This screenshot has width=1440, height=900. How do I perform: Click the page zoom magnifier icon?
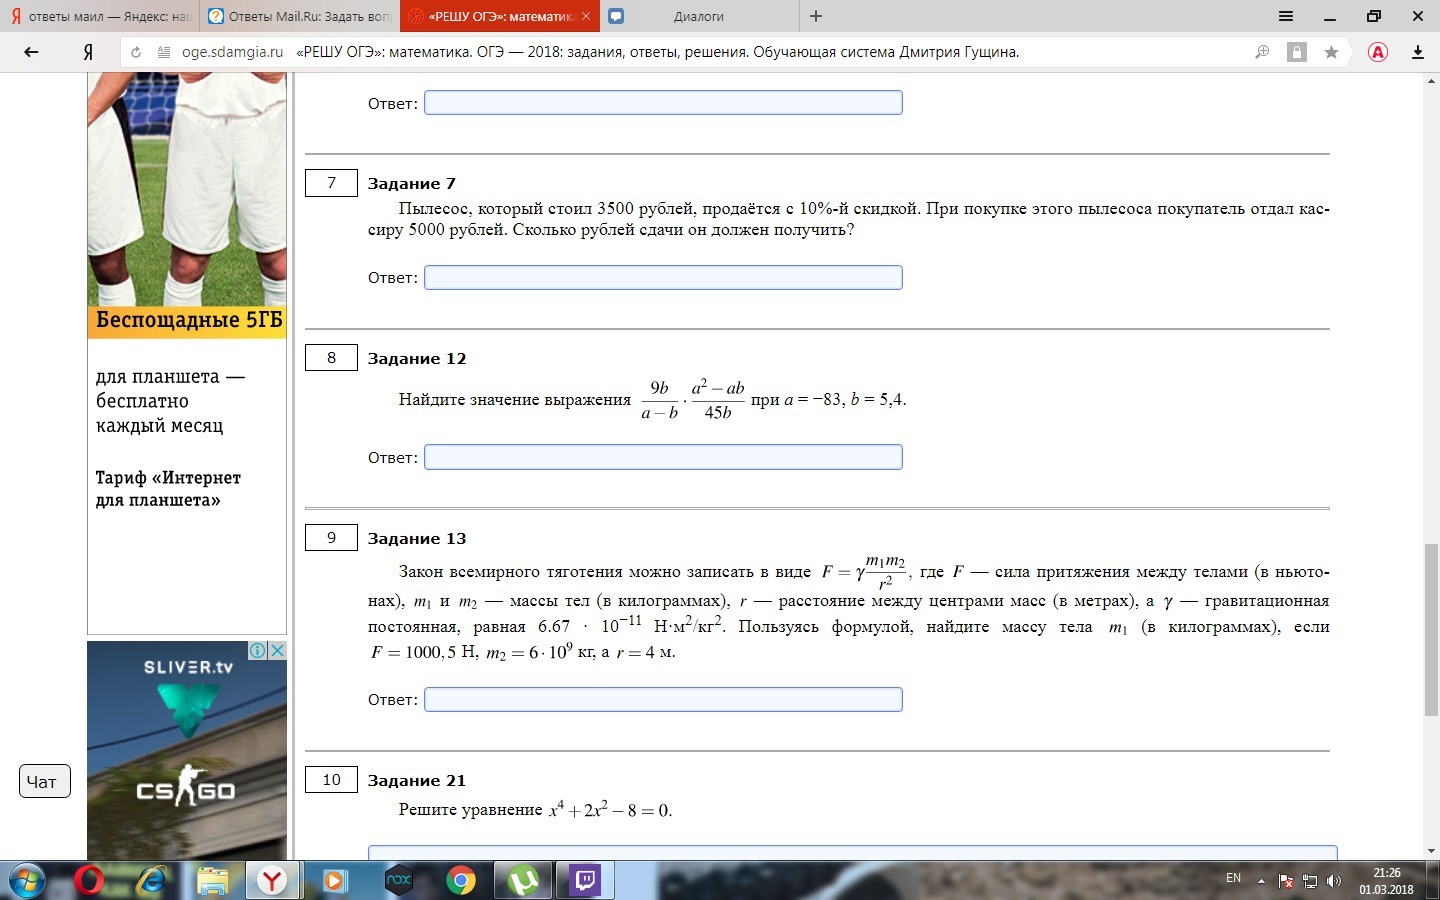1261,51
